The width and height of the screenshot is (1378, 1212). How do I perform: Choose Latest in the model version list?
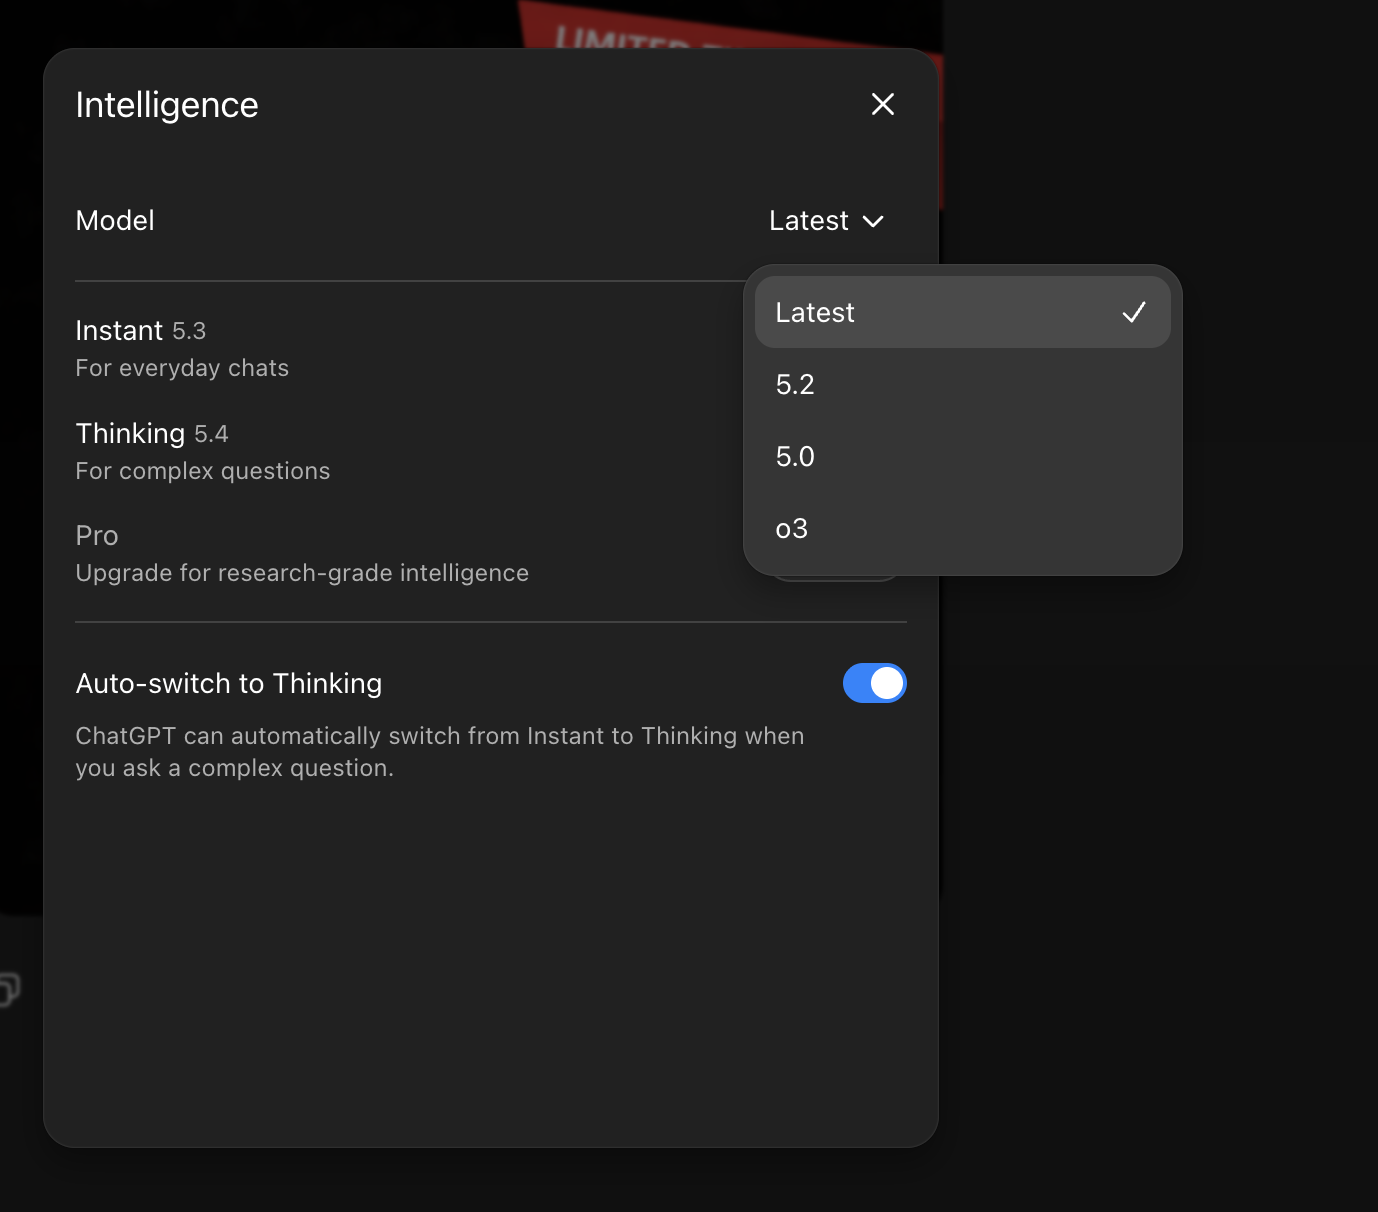tap(815, 313)
